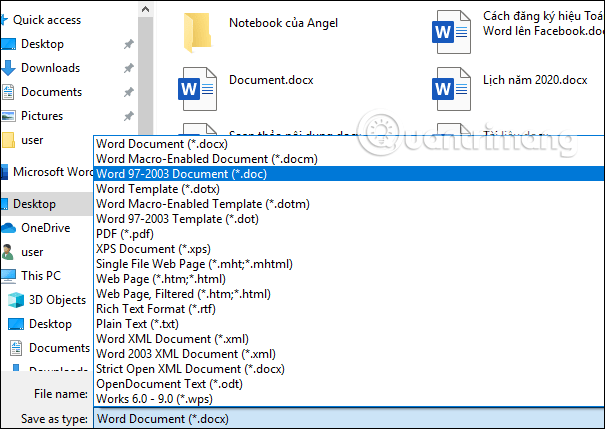
Task: Open Microsoft Word entry in sidebar
Action: [x=52, y=171]
